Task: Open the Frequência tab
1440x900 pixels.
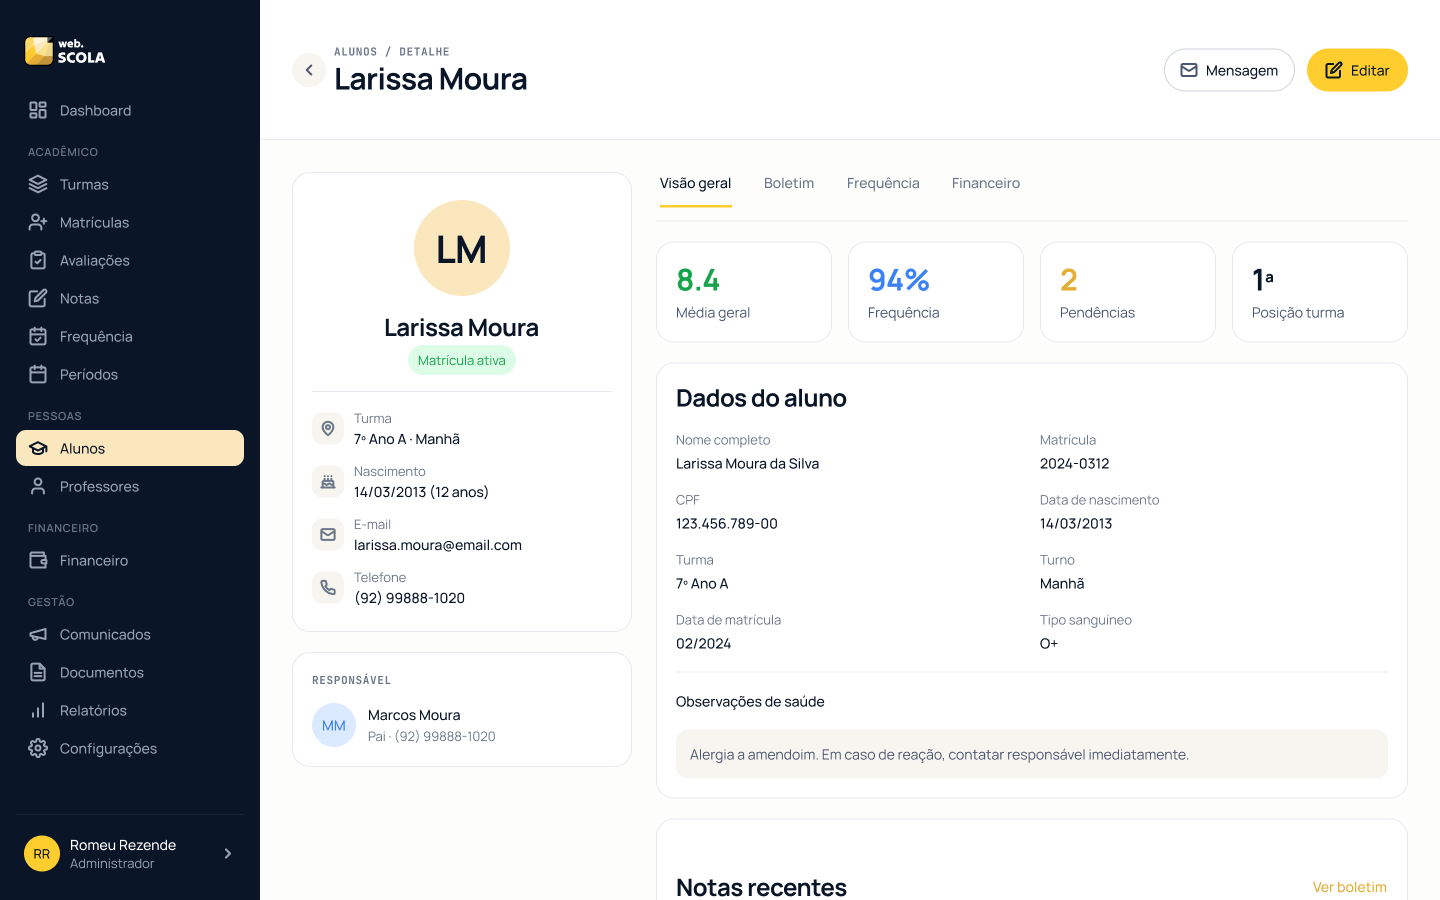Action: [x=883, y=184]
